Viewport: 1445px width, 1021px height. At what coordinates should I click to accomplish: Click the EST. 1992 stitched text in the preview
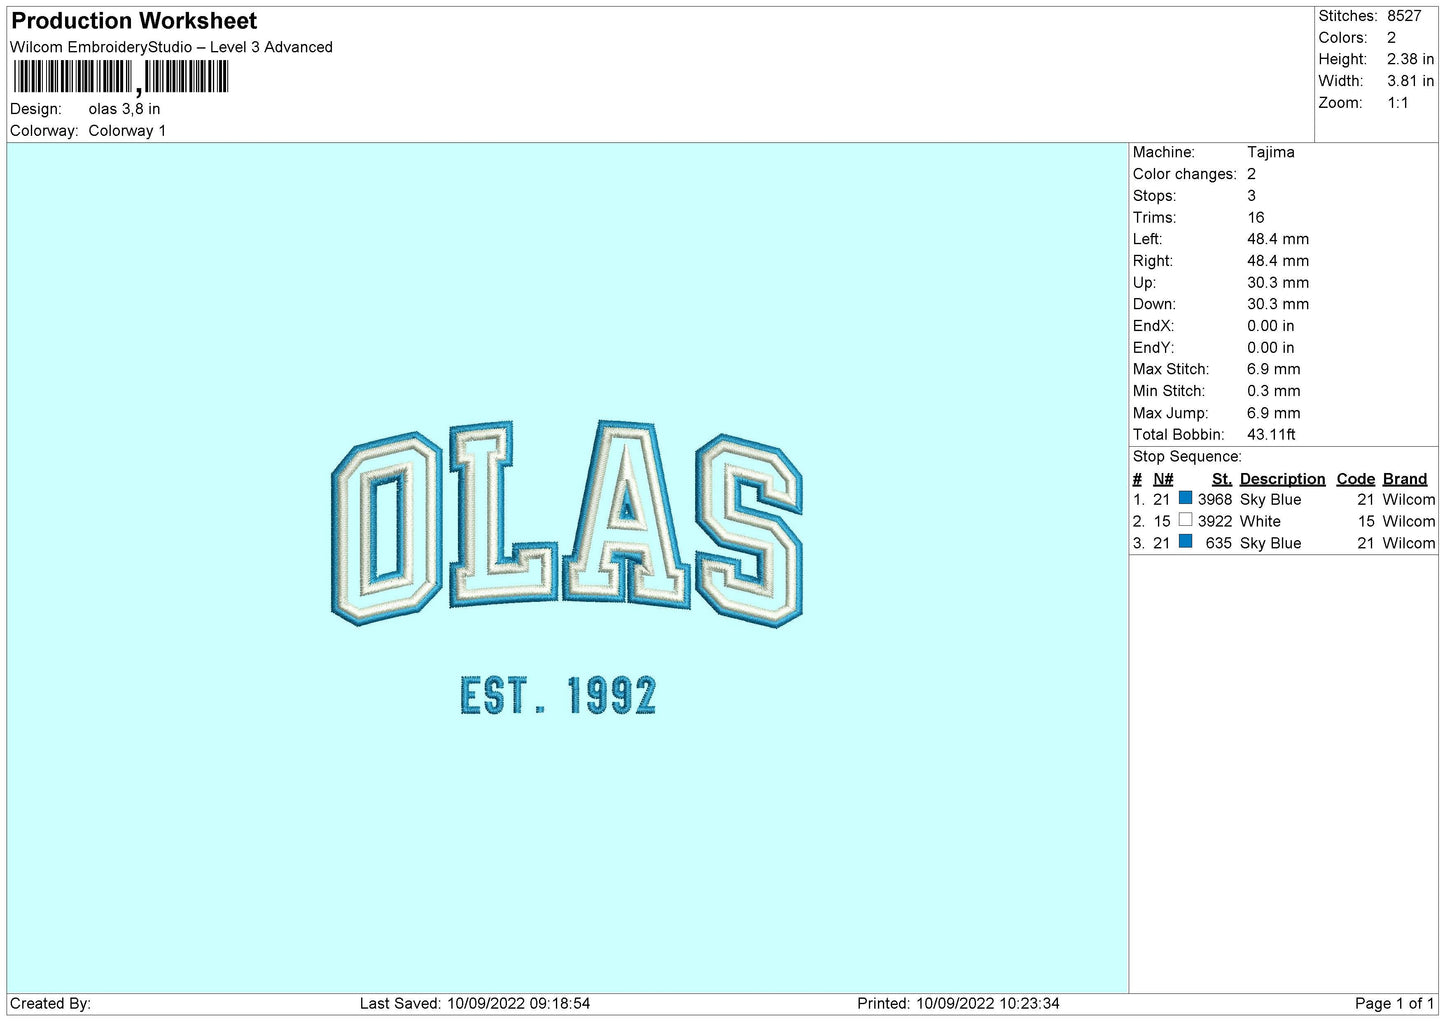click(558, 696)
